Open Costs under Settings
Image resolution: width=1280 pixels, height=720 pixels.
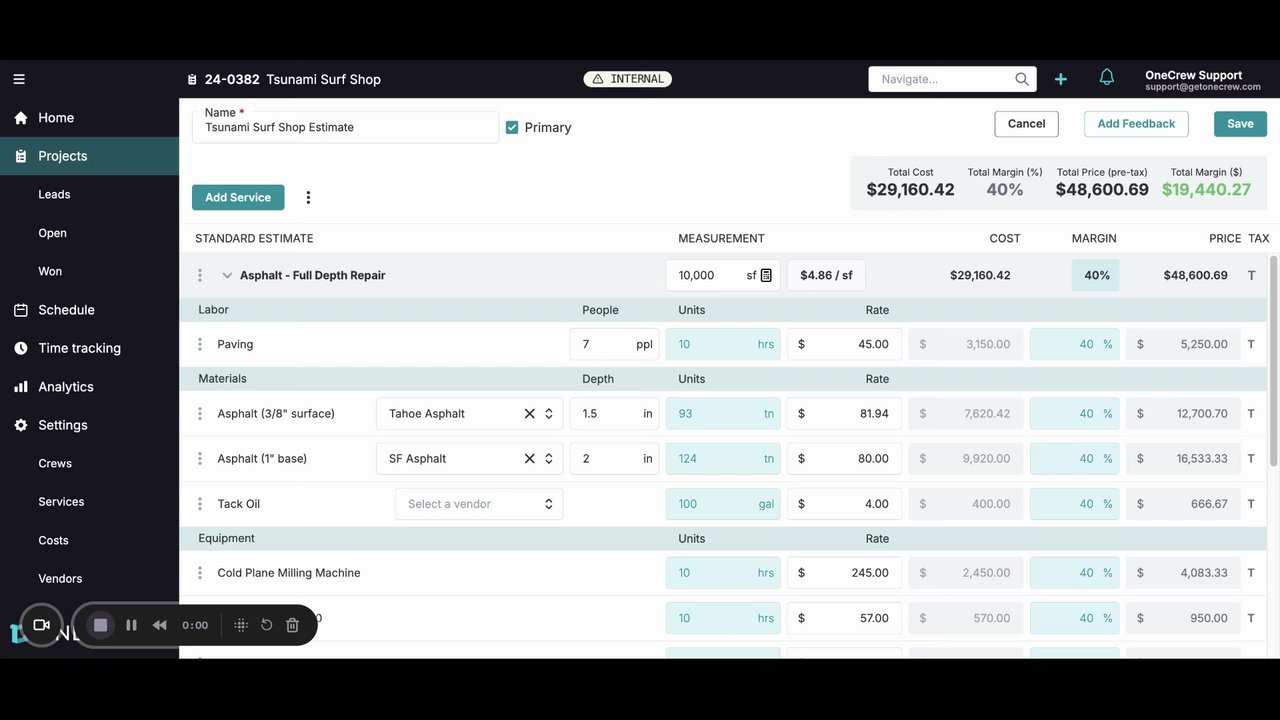tap(53, 540)
